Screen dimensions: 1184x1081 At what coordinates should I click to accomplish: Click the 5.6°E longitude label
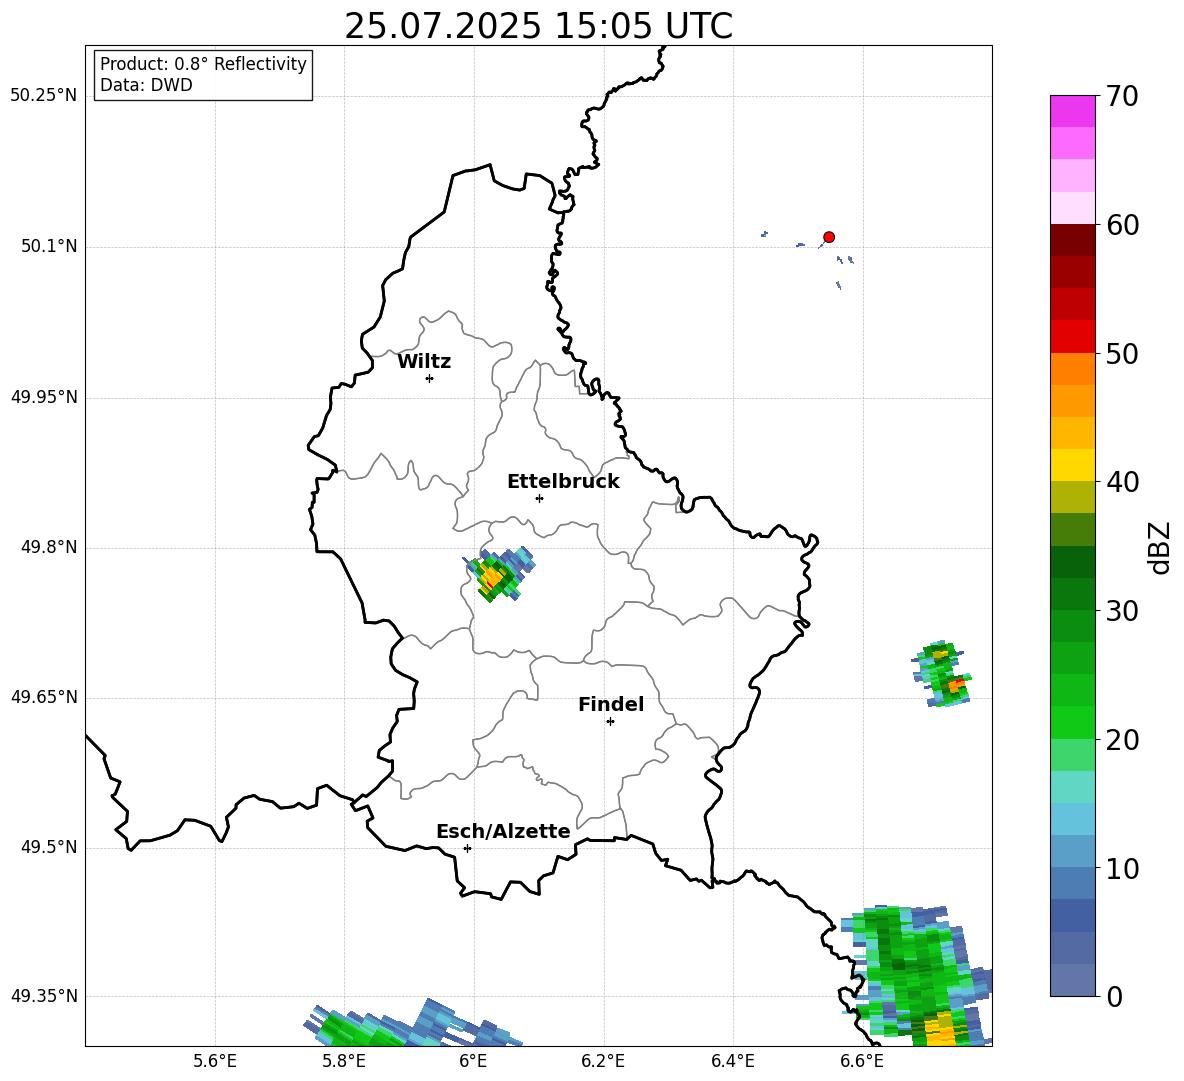(x=215, y=1062)
